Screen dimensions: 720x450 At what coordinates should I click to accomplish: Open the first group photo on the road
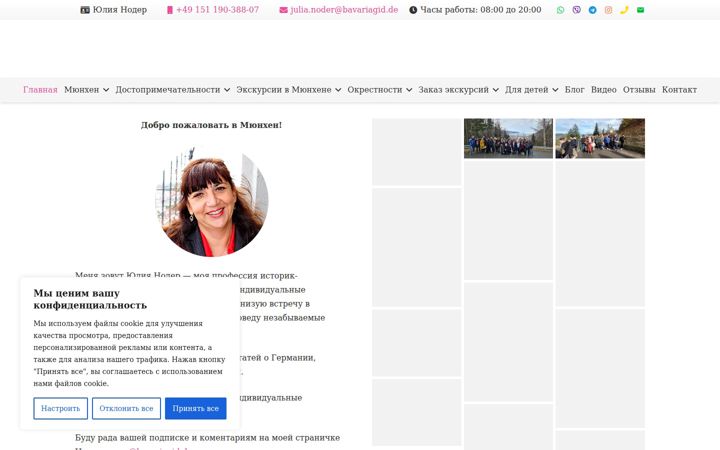508,138
